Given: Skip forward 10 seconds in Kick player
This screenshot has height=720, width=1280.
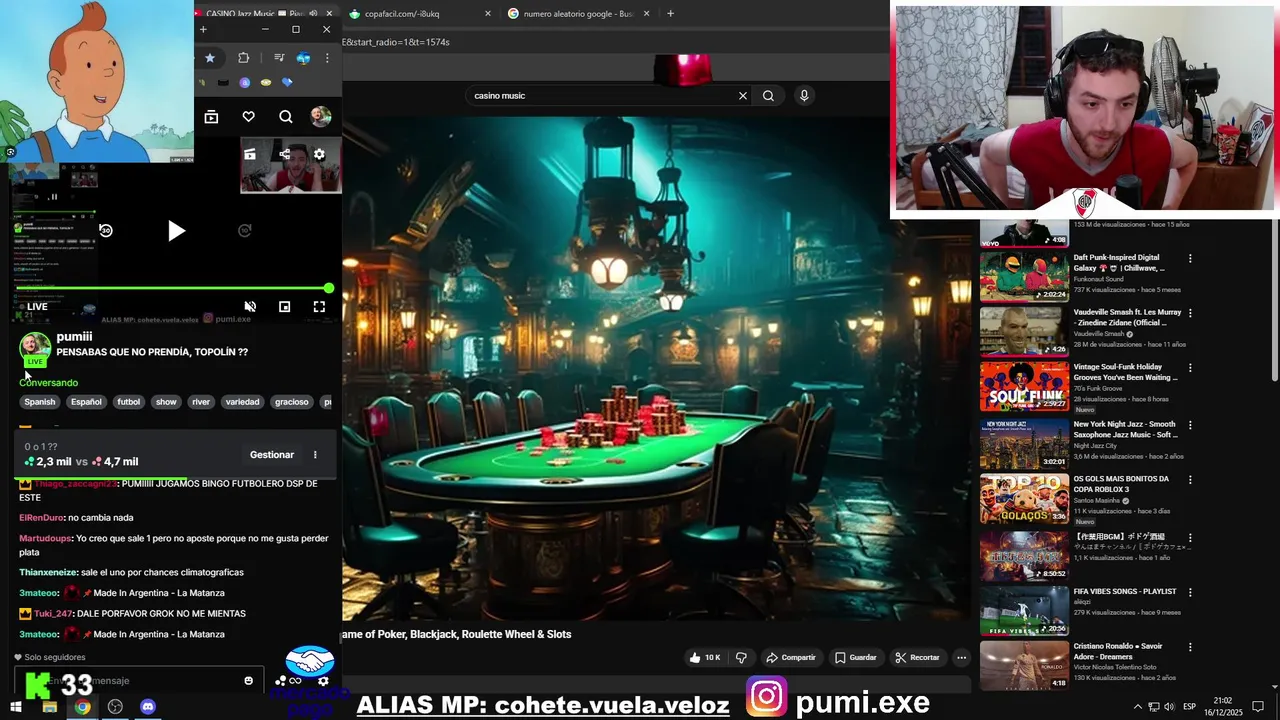Looking at the screenshot, I should pyautogui.click(x=244, y=231).
